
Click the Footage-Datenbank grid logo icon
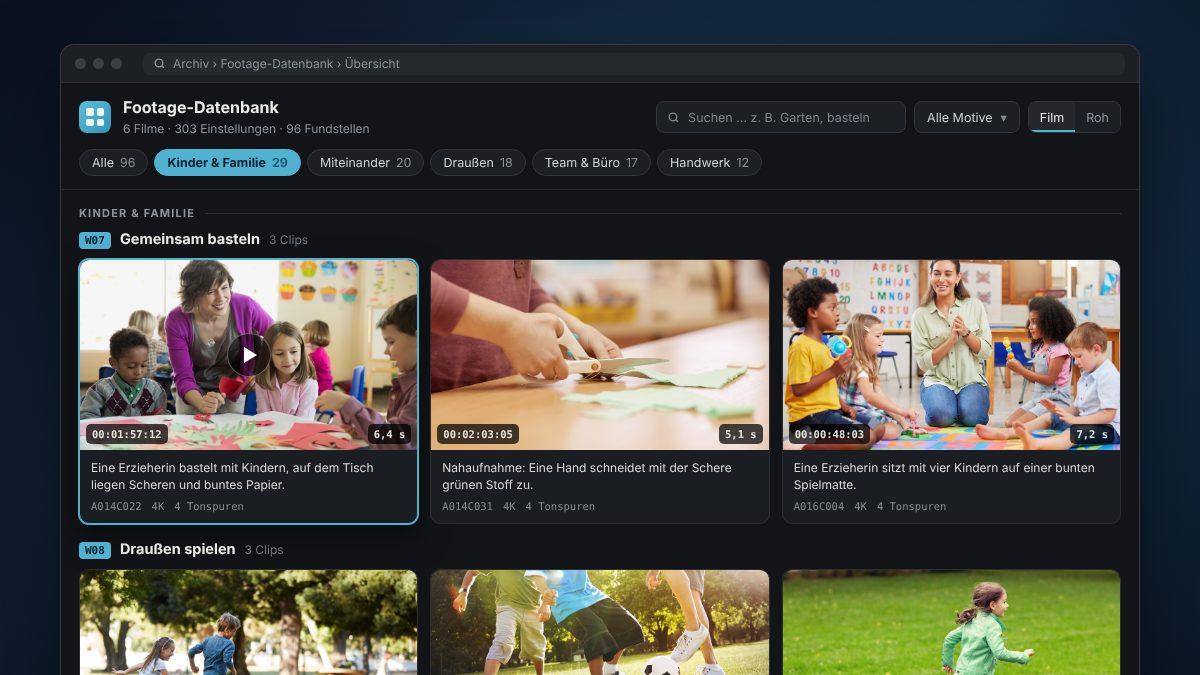pyautogui.click(x=95, y=117)
